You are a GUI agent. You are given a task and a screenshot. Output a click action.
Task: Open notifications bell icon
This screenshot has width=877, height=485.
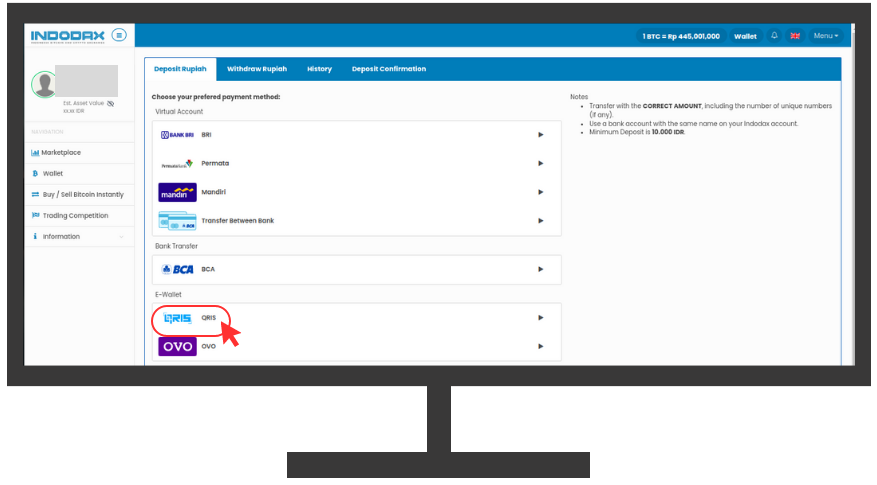tap(774, 36)
